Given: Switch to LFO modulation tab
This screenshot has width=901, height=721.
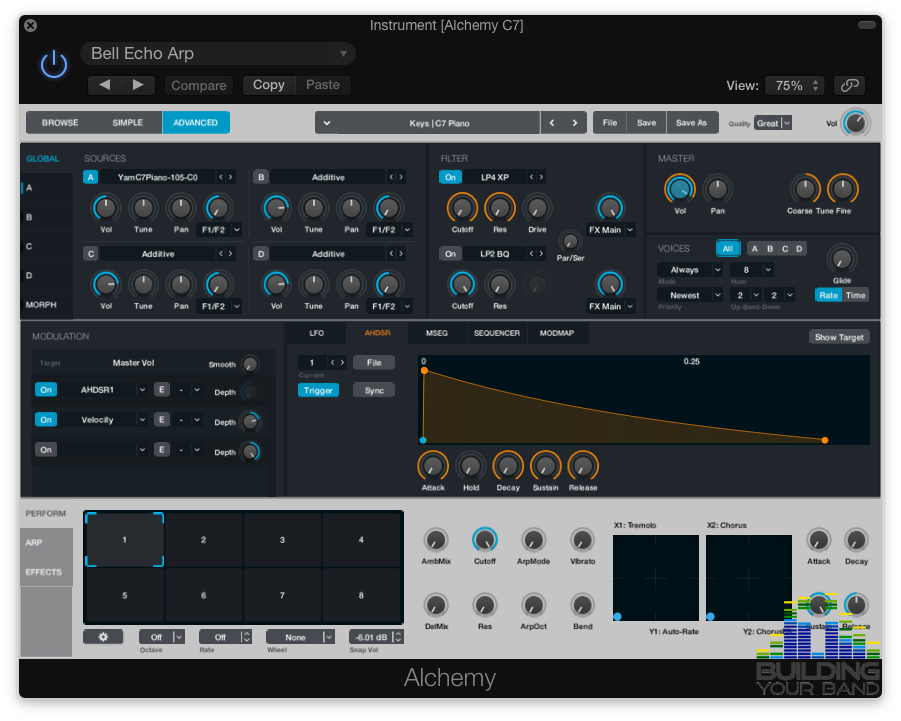Looking at the screenshot, I should pos(317,333).
